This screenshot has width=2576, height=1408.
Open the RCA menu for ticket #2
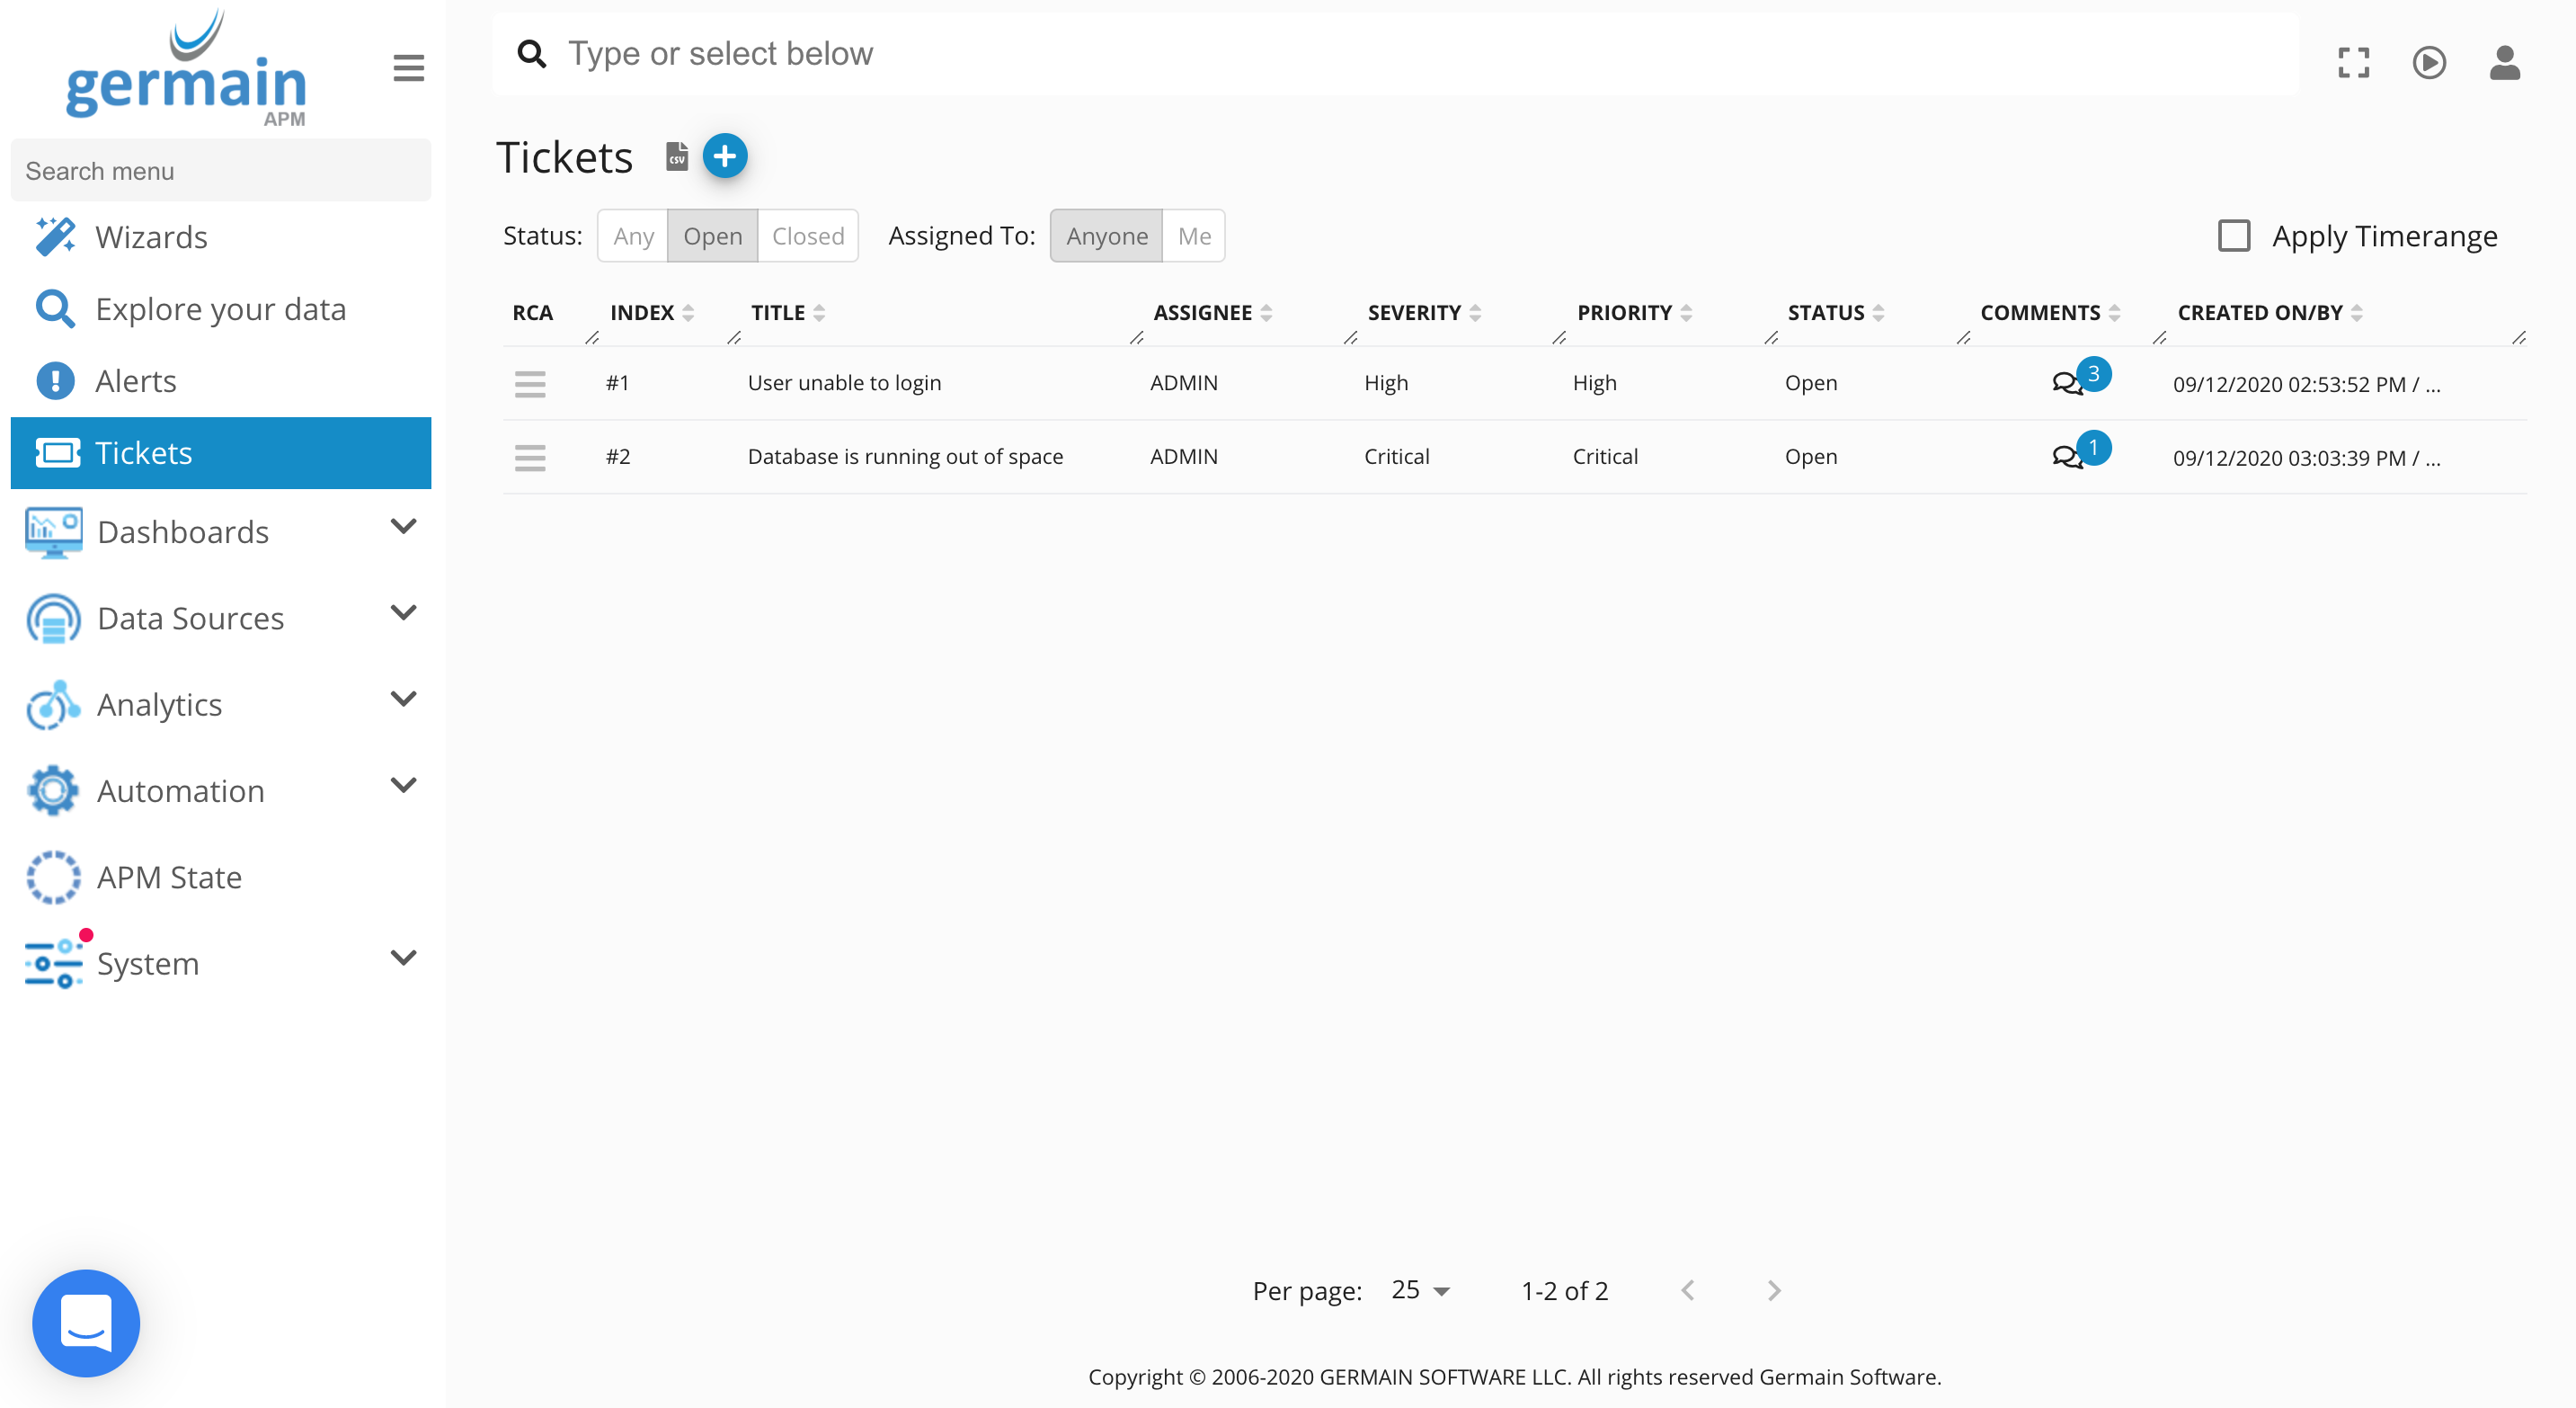530,457
